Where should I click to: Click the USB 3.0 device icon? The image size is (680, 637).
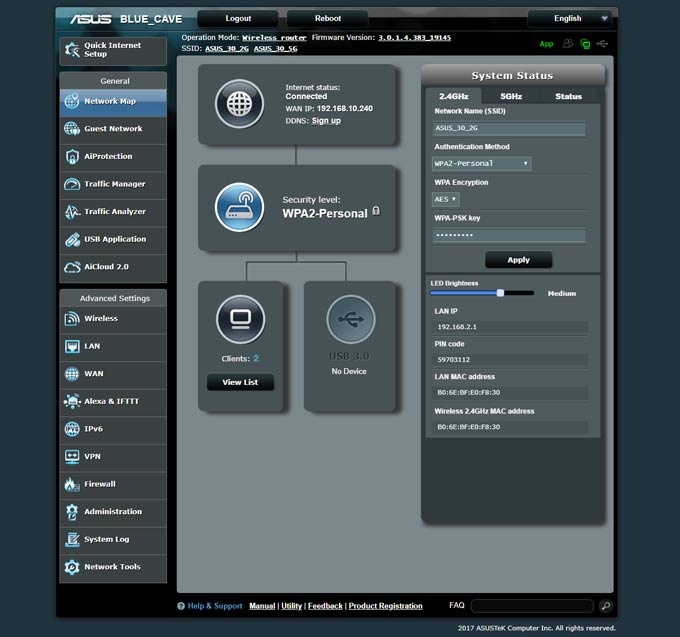pyautogui.click(x=351, y=320)
